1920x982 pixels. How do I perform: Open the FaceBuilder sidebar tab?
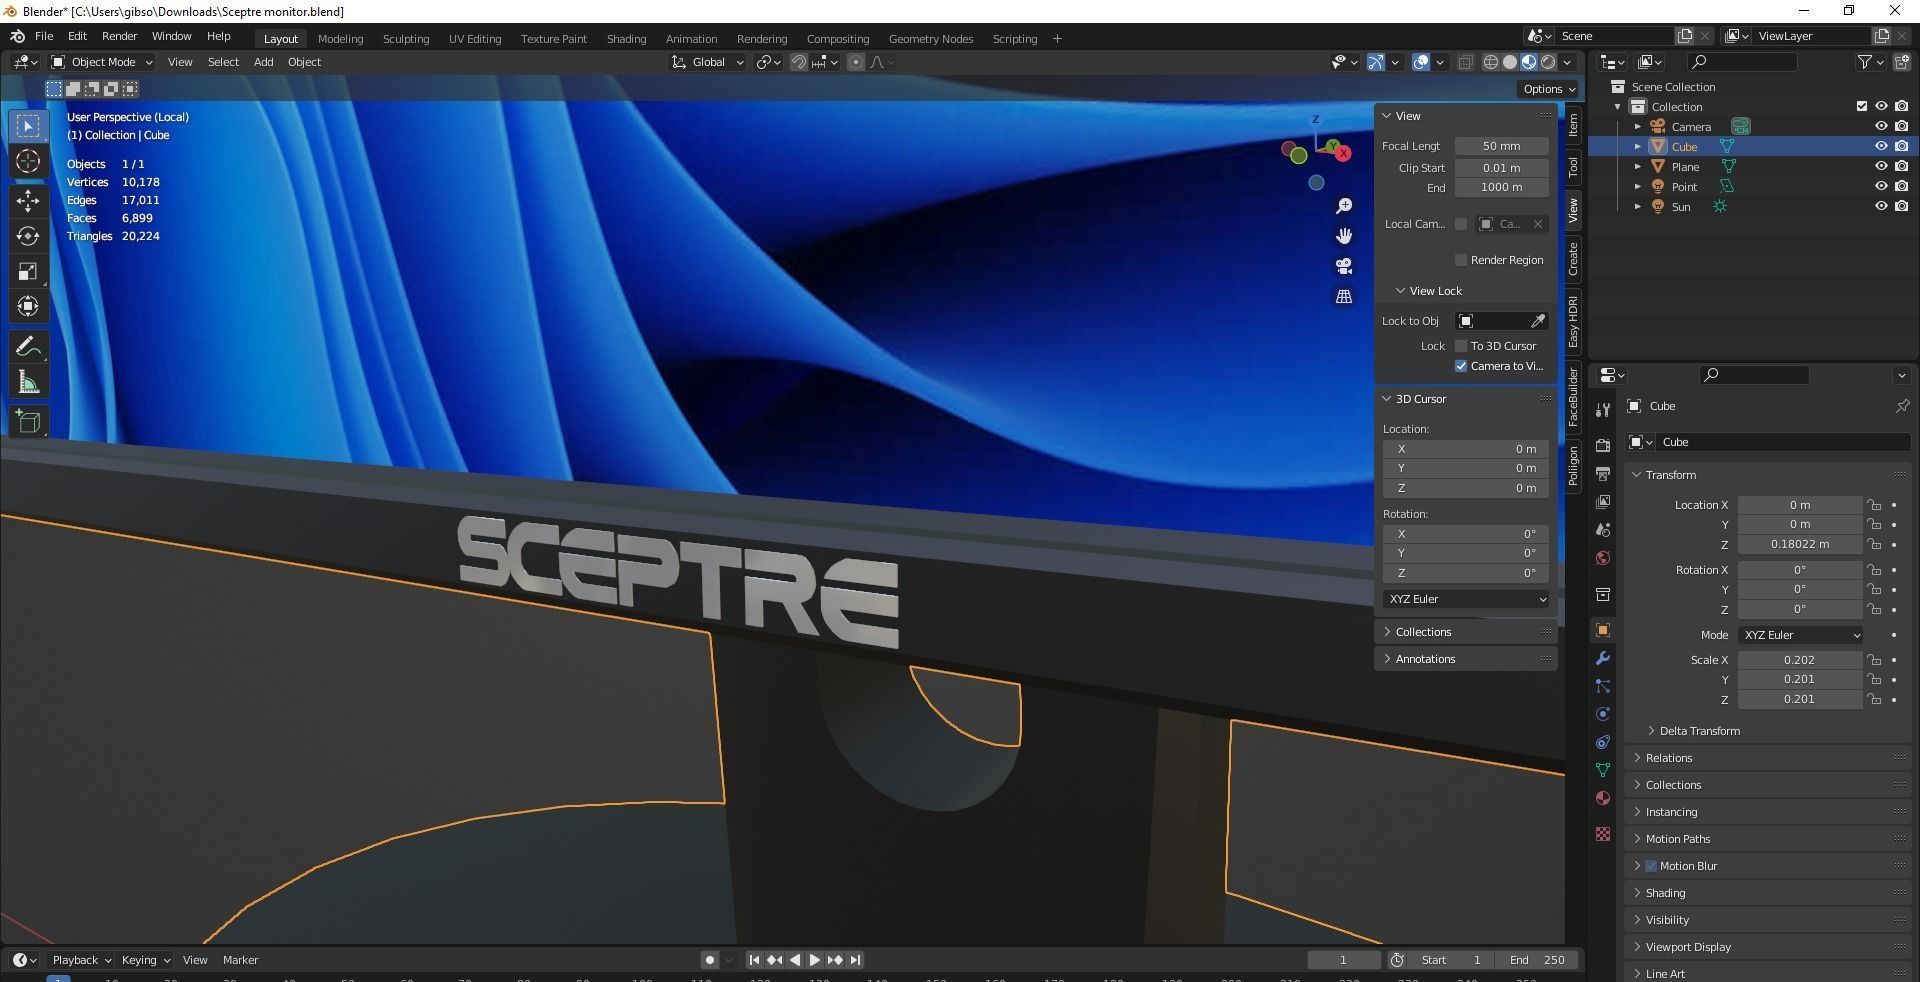point(1573,397)
